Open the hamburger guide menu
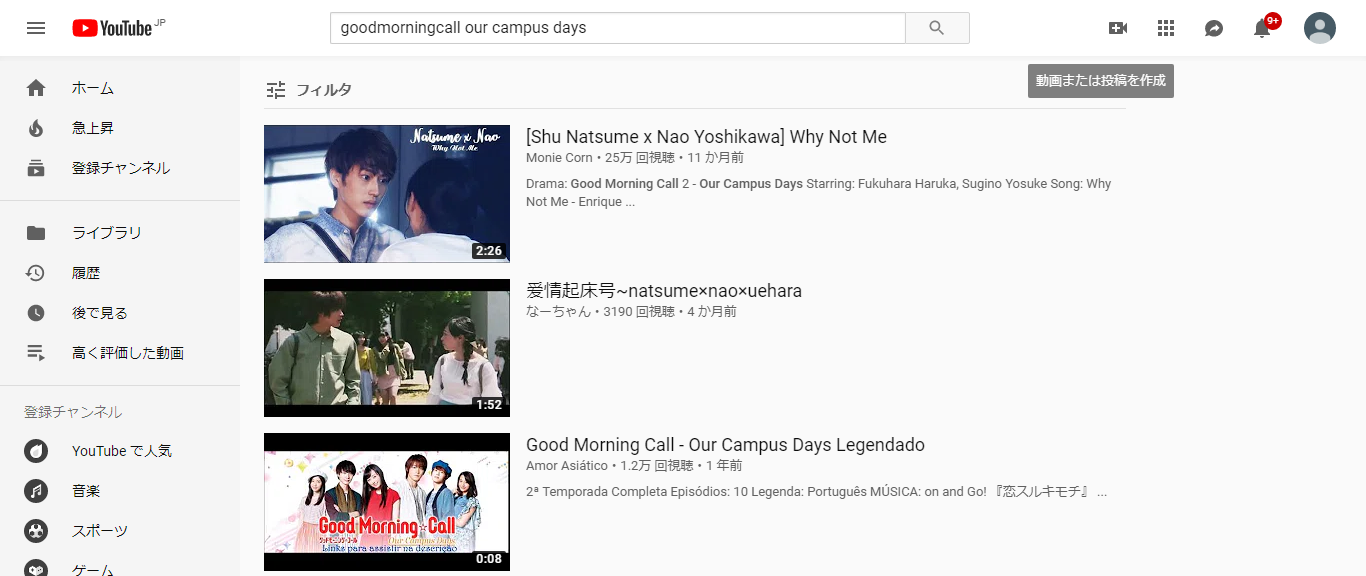 pos(36,28)
